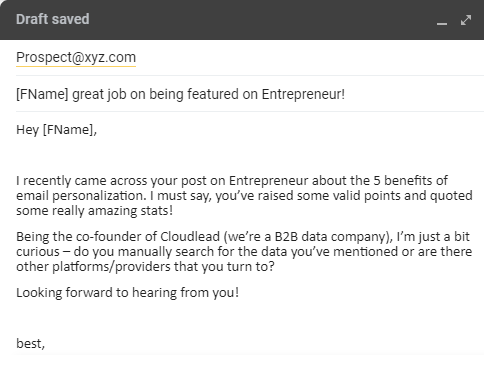Minimize the compose window
492x367 pixels.
pyautogui.click(x=442, y=20)
